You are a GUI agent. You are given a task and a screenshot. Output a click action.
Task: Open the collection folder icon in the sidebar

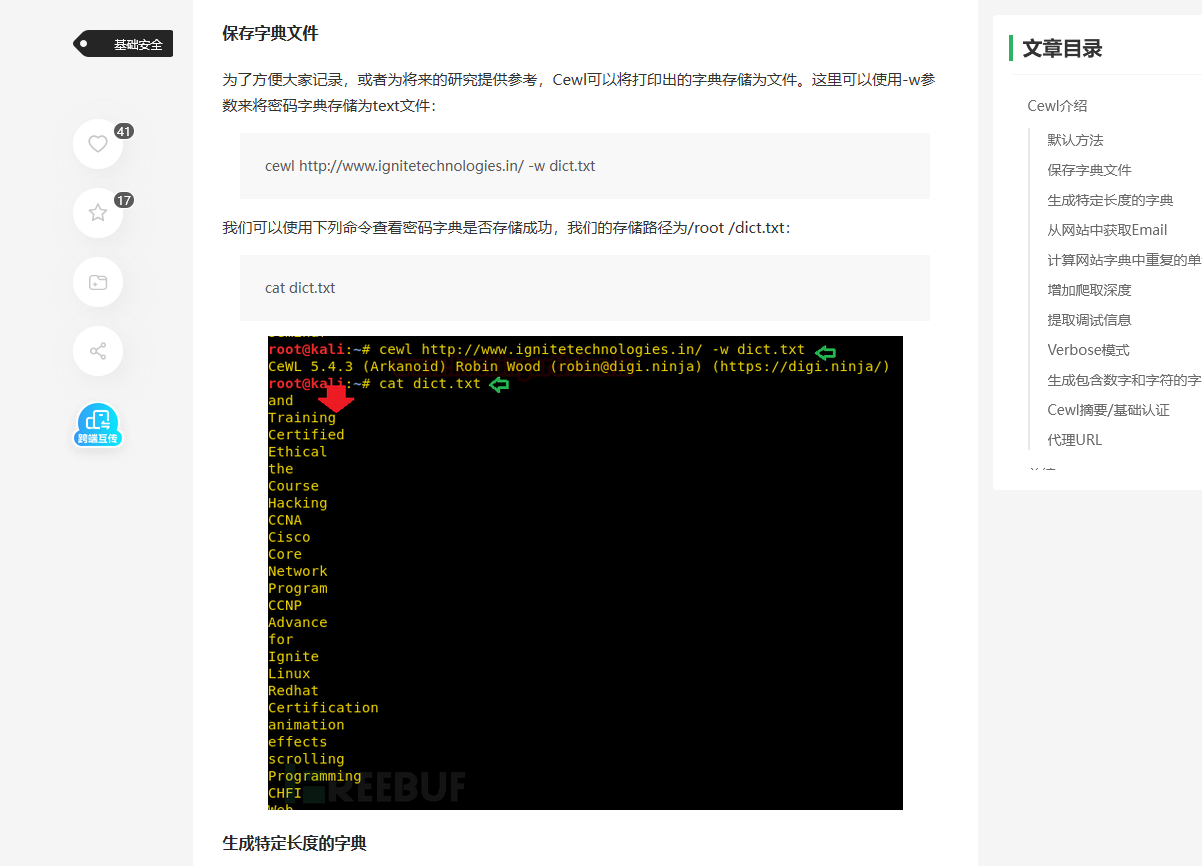(97, 281)
